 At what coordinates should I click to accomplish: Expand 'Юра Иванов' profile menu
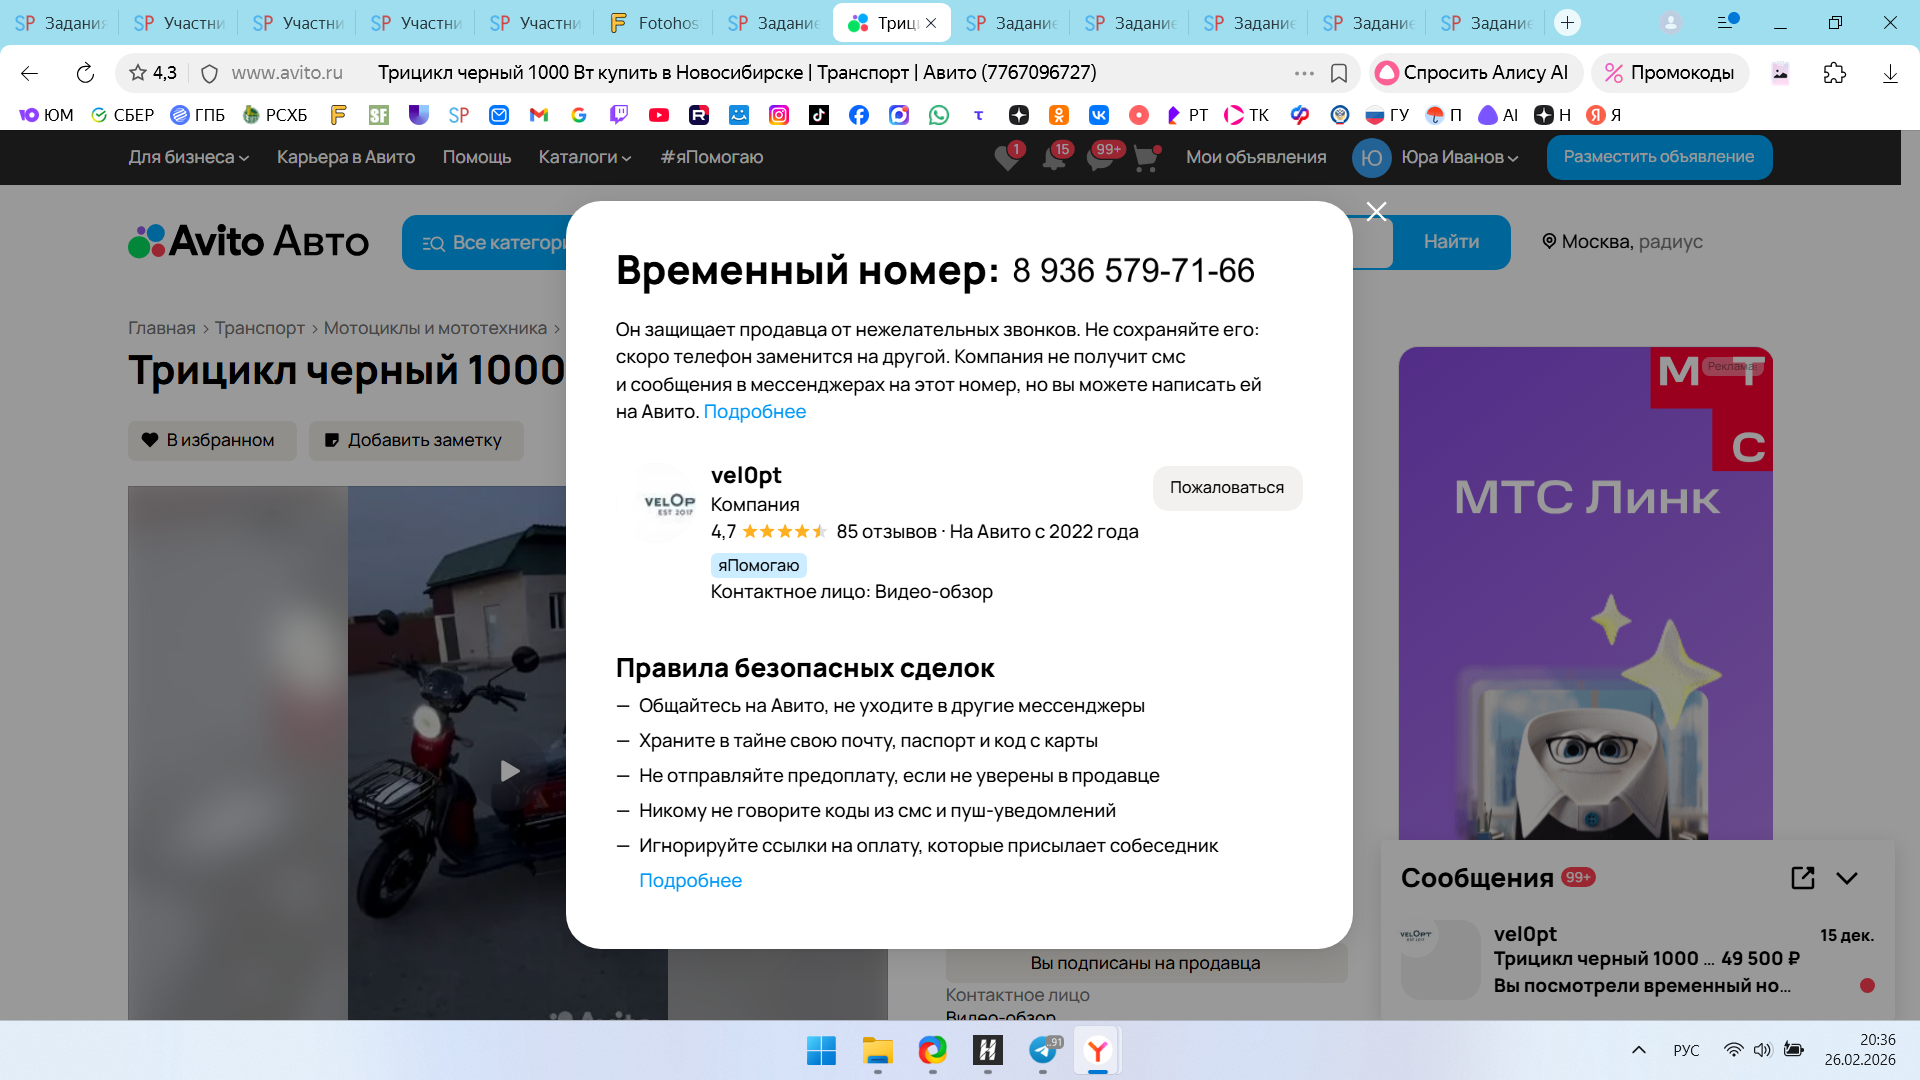1458,157
